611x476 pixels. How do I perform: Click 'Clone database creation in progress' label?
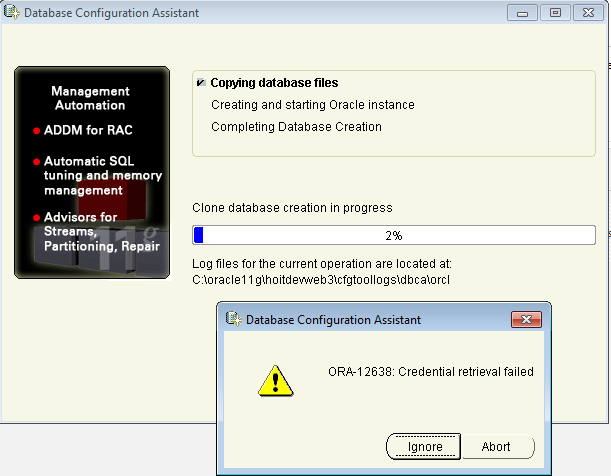292,208
